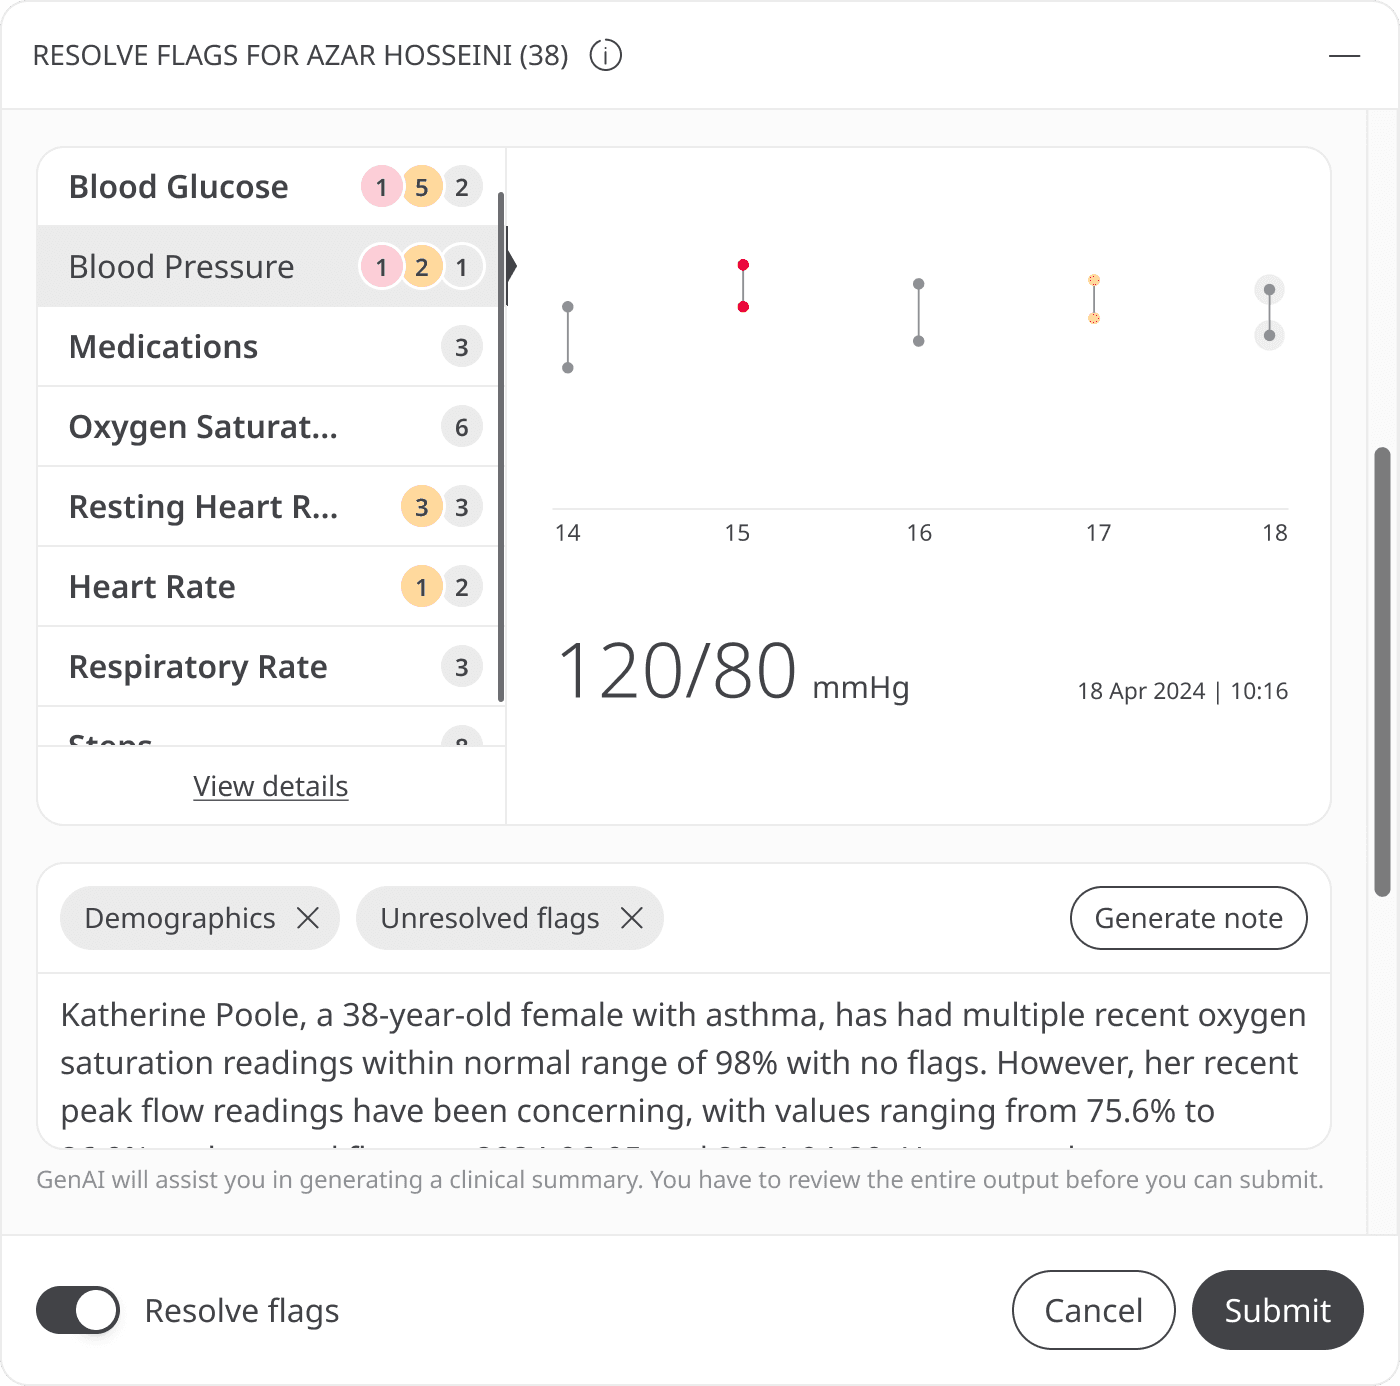Click the info icon beside the title

(x=605, y=55)
